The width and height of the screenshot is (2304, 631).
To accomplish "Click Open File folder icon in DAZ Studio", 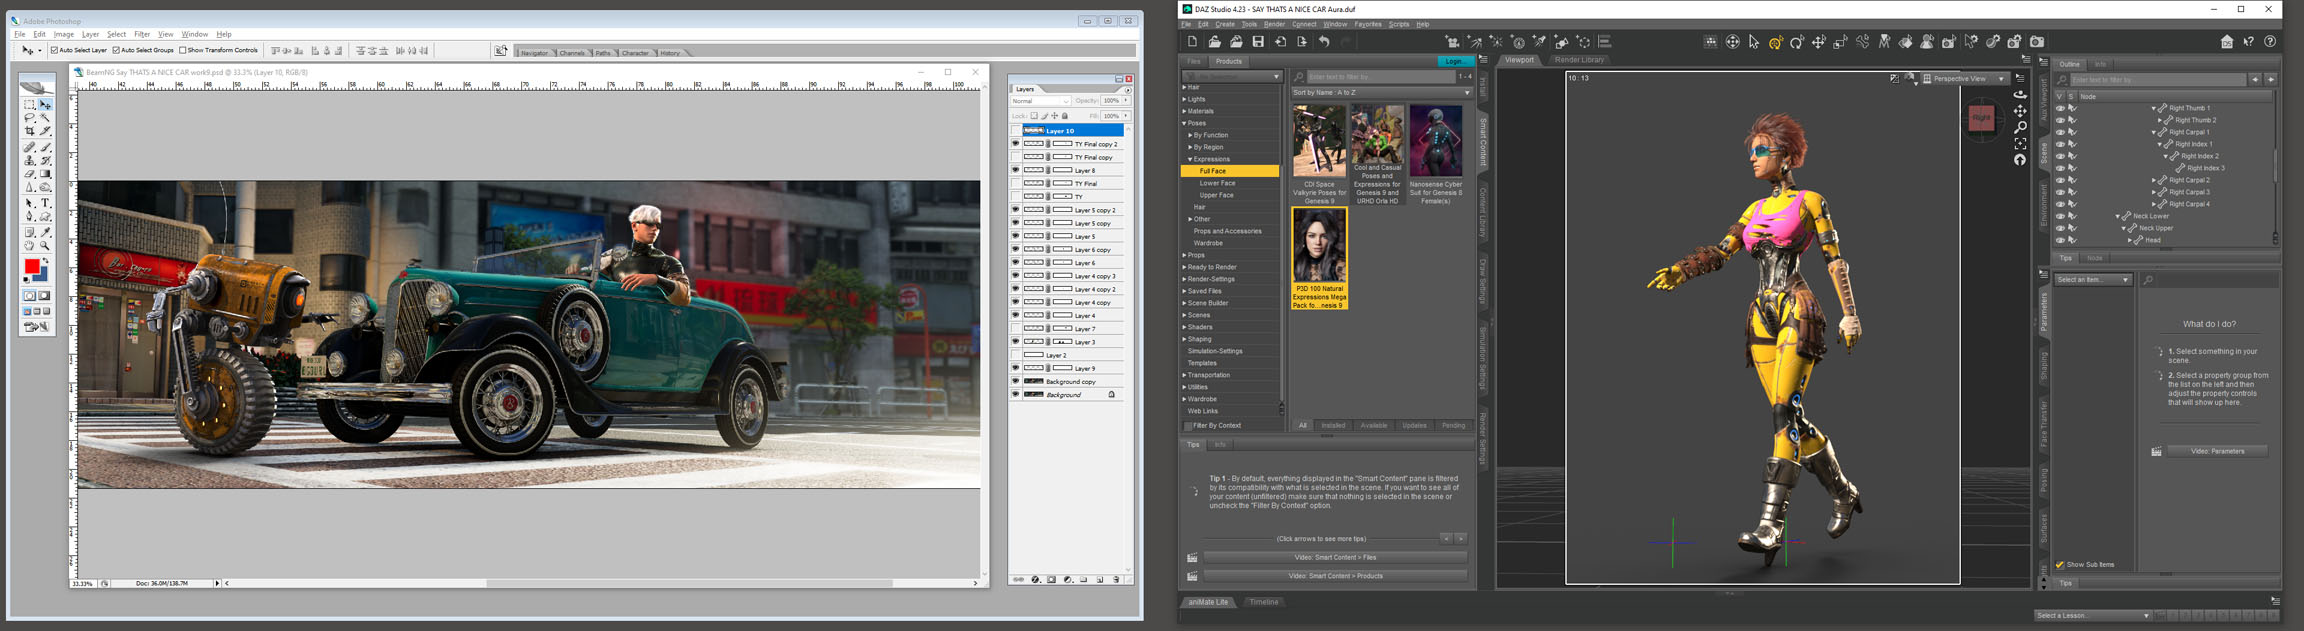I will (x=1214, y=42).
